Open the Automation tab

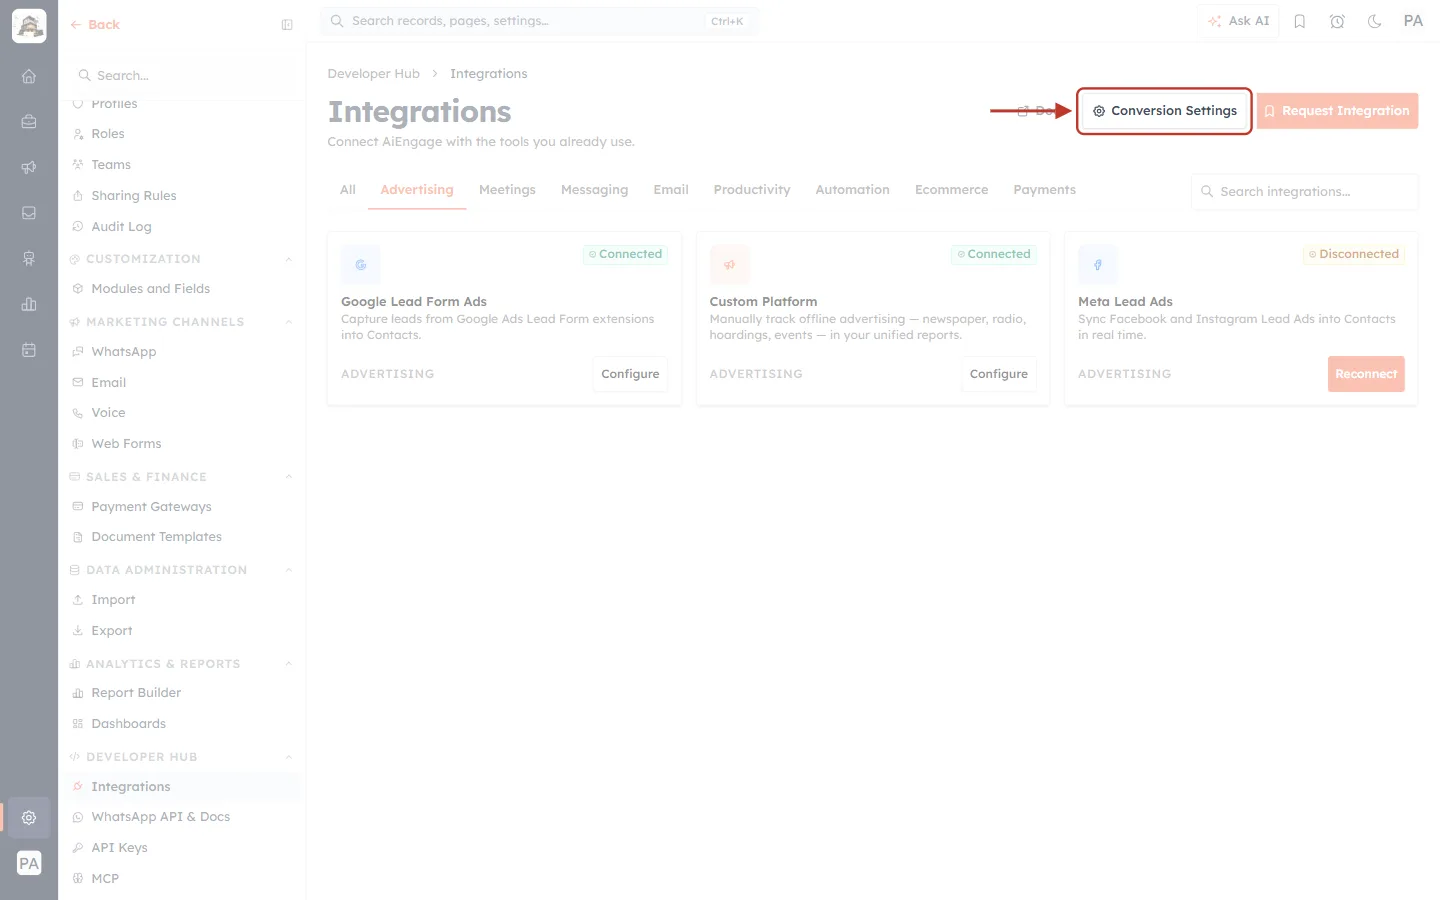pyautogui.click(x=853, y=190)
